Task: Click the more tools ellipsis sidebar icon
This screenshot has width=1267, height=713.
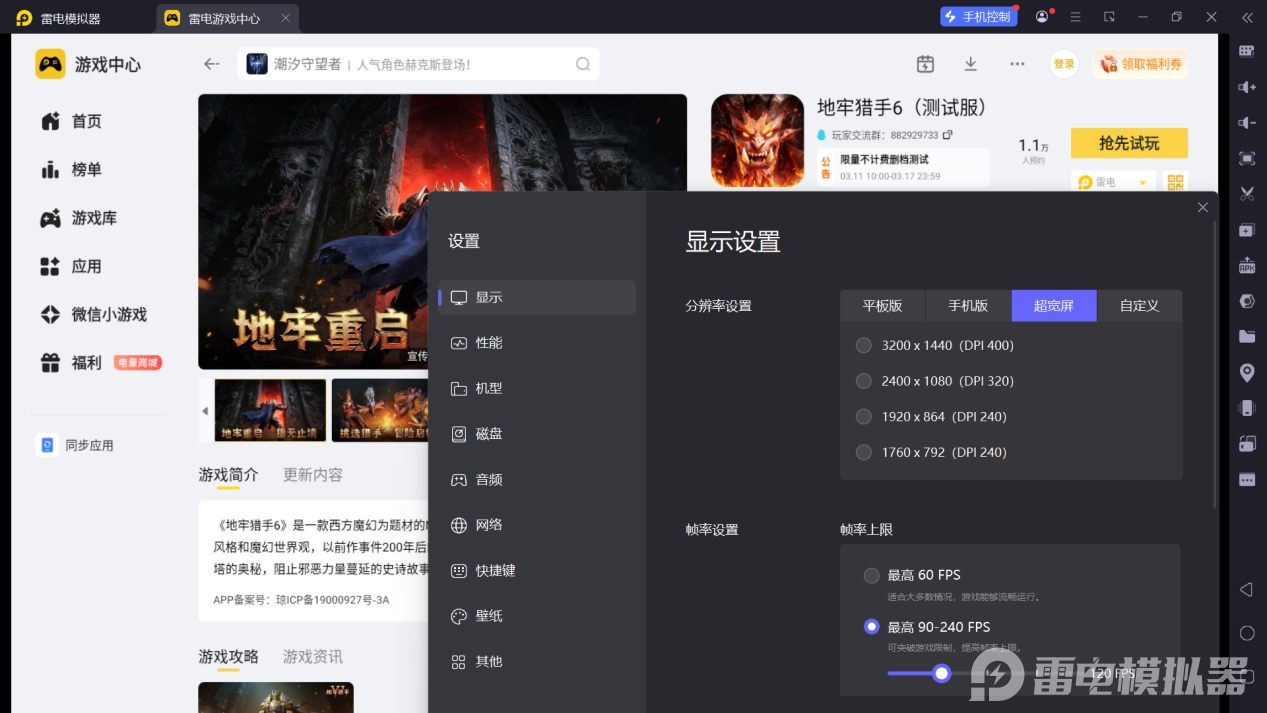Action: pyautogui.click(x=1246, y=480)
